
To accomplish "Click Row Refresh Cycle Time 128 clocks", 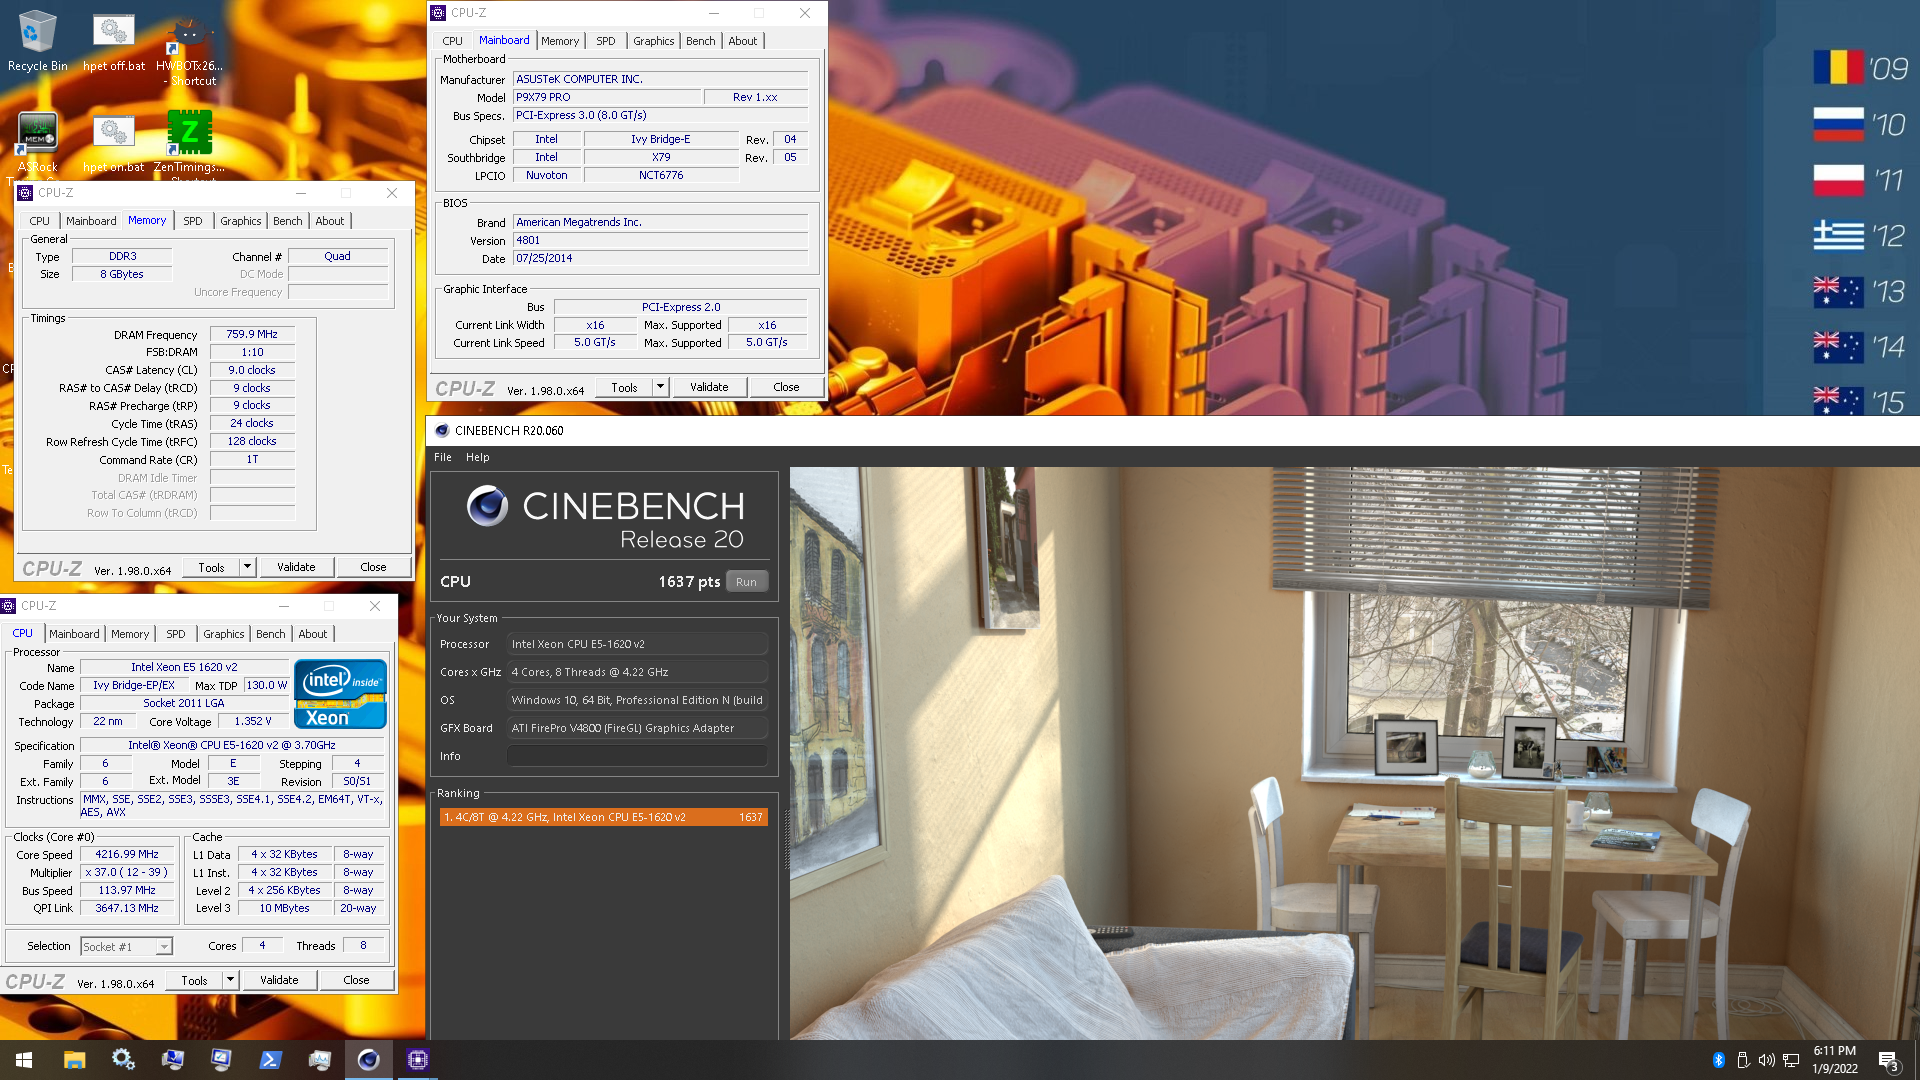I will point(252,441).
